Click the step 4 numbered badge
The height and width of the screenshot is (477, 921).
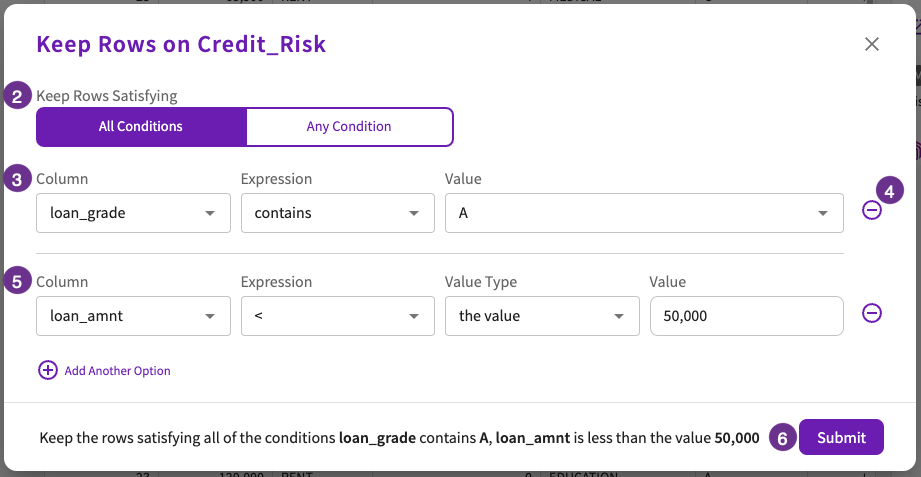(890, 192)
